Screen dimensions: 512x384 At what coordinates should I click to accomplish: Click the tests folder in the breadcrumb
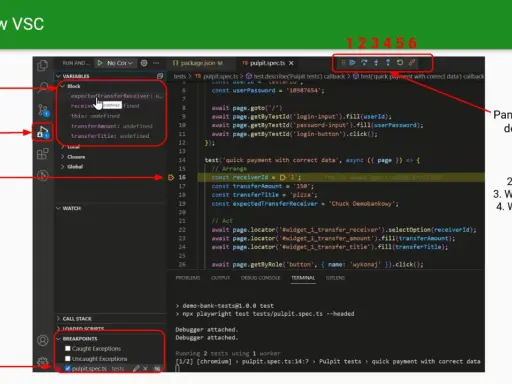point(180,76)
